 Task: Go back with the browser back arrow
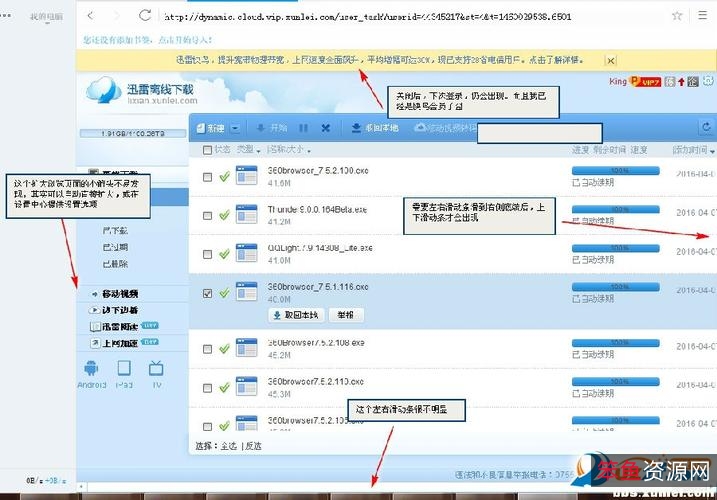(91, 16)
